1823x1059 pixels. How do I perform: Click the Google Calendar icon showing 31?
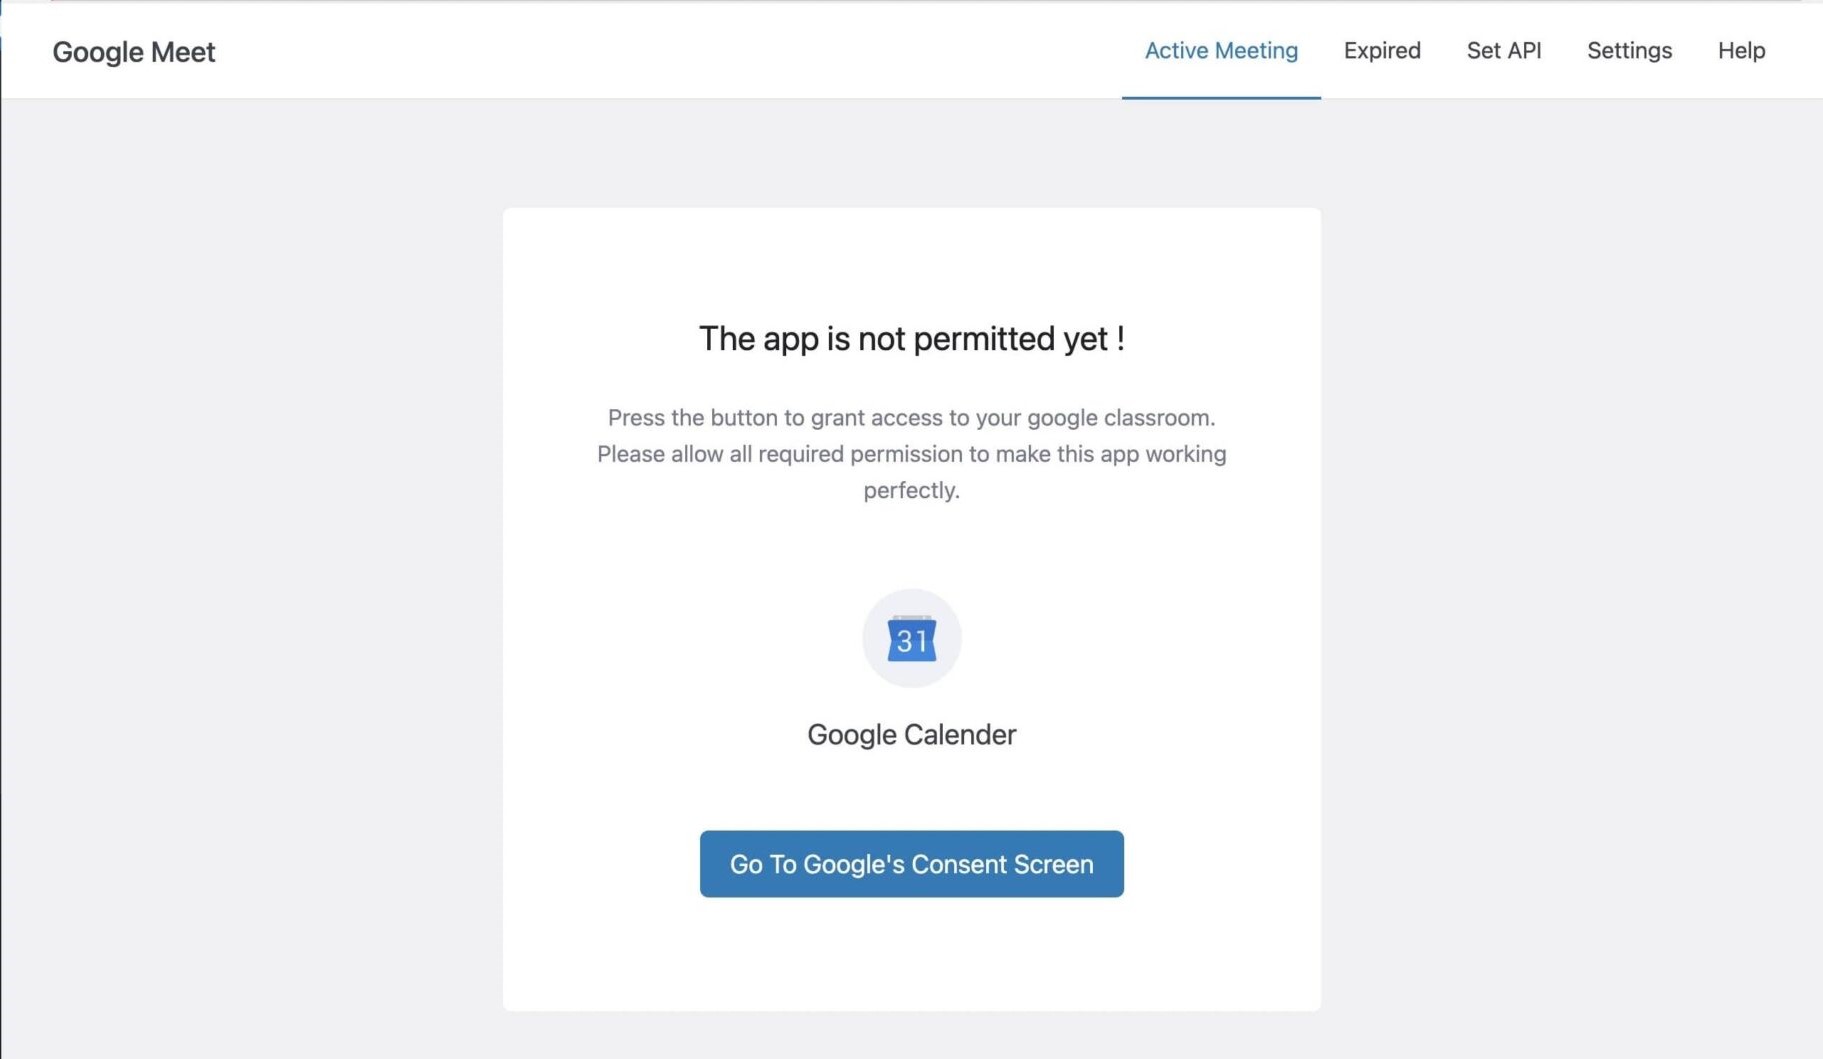[911, 639]
